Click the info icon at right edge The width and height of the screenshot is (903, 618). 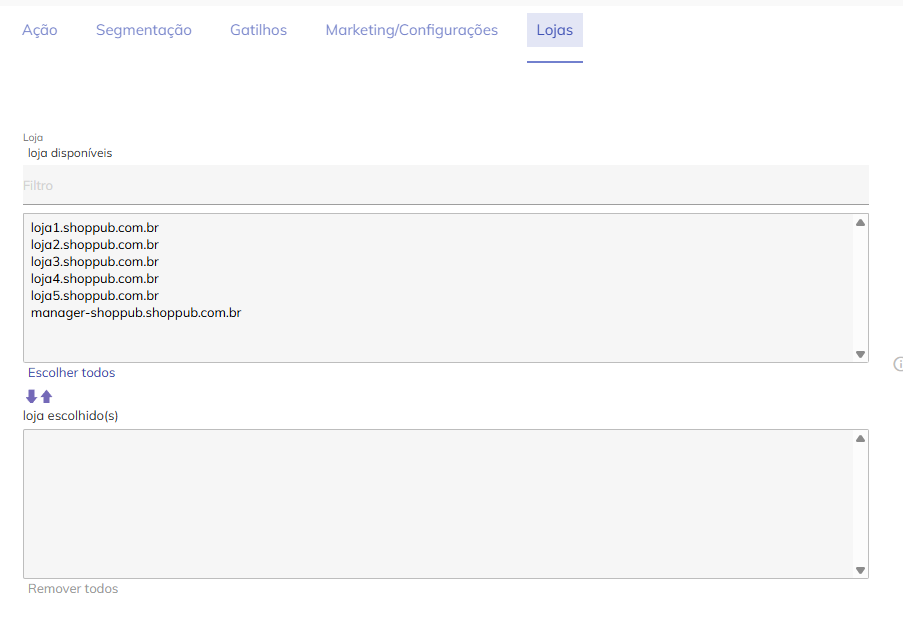coord(898,365)
